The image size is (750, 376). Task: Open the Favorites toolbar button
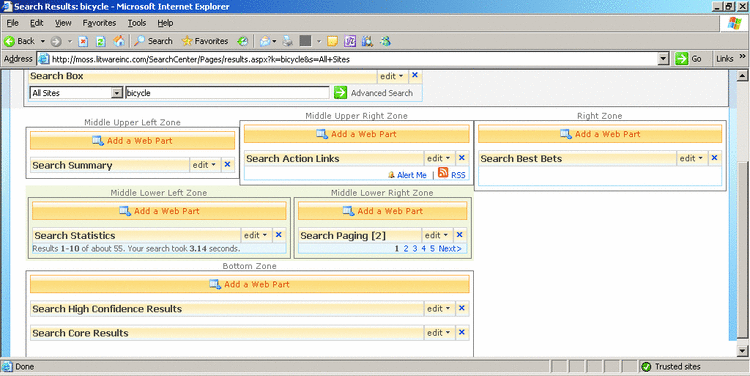[205, 42]
